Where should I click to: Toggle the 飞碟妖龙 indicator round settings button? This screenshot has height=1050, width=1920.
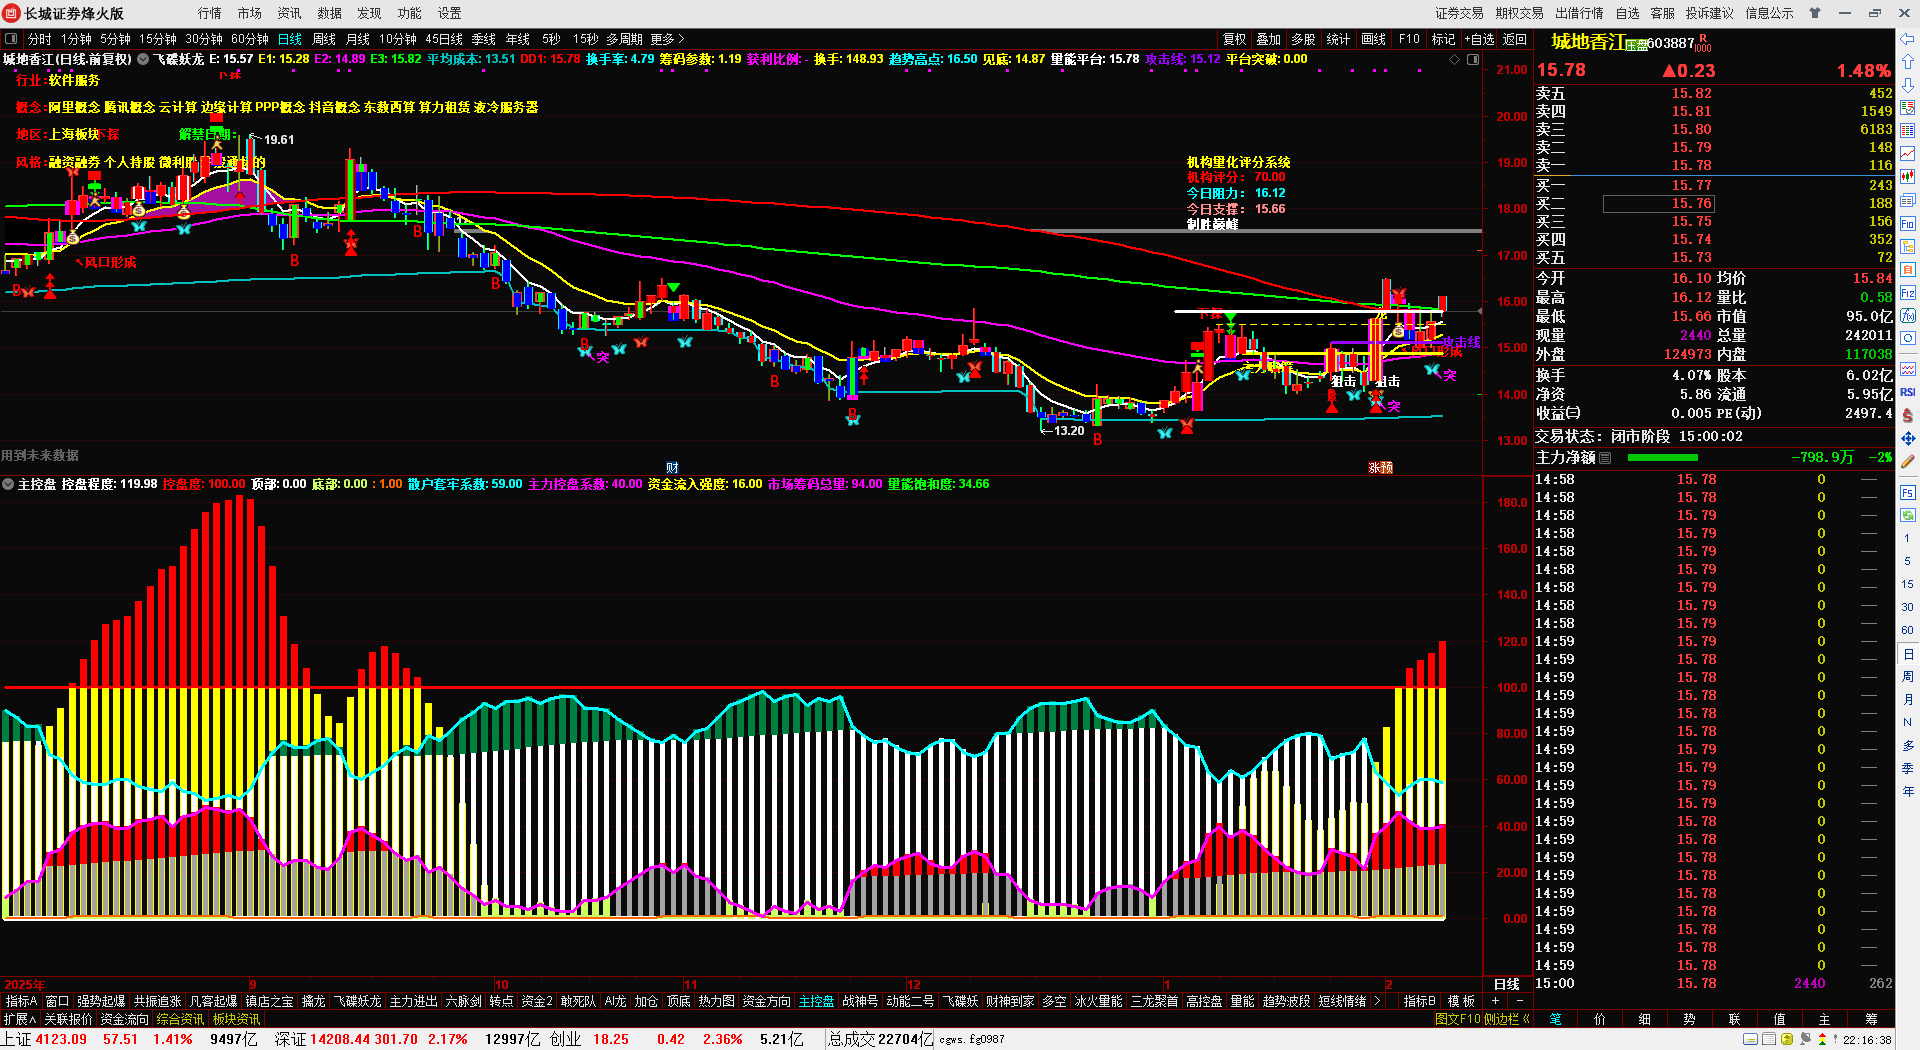coord(143,60)
